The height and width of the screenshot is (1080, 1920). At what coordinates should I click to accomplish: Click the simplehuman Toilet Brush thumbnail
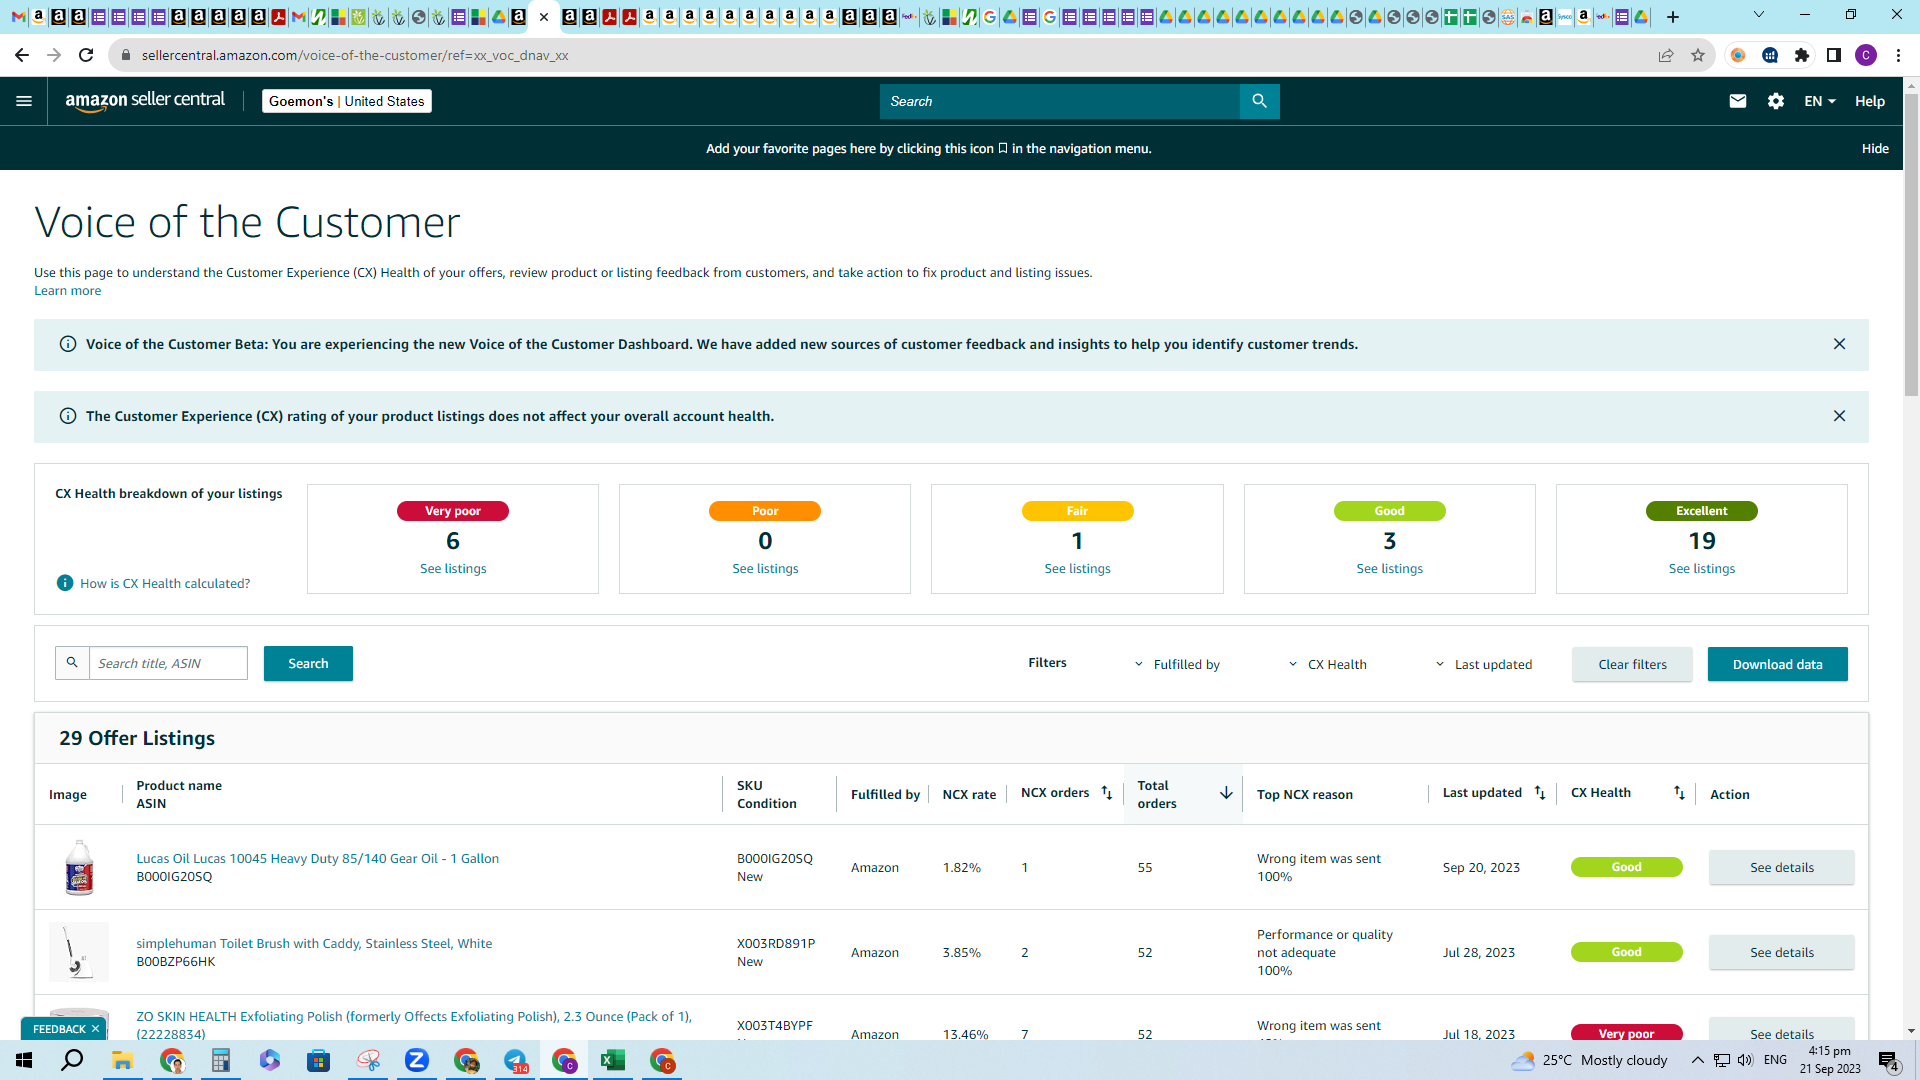[x=79, y=952]
